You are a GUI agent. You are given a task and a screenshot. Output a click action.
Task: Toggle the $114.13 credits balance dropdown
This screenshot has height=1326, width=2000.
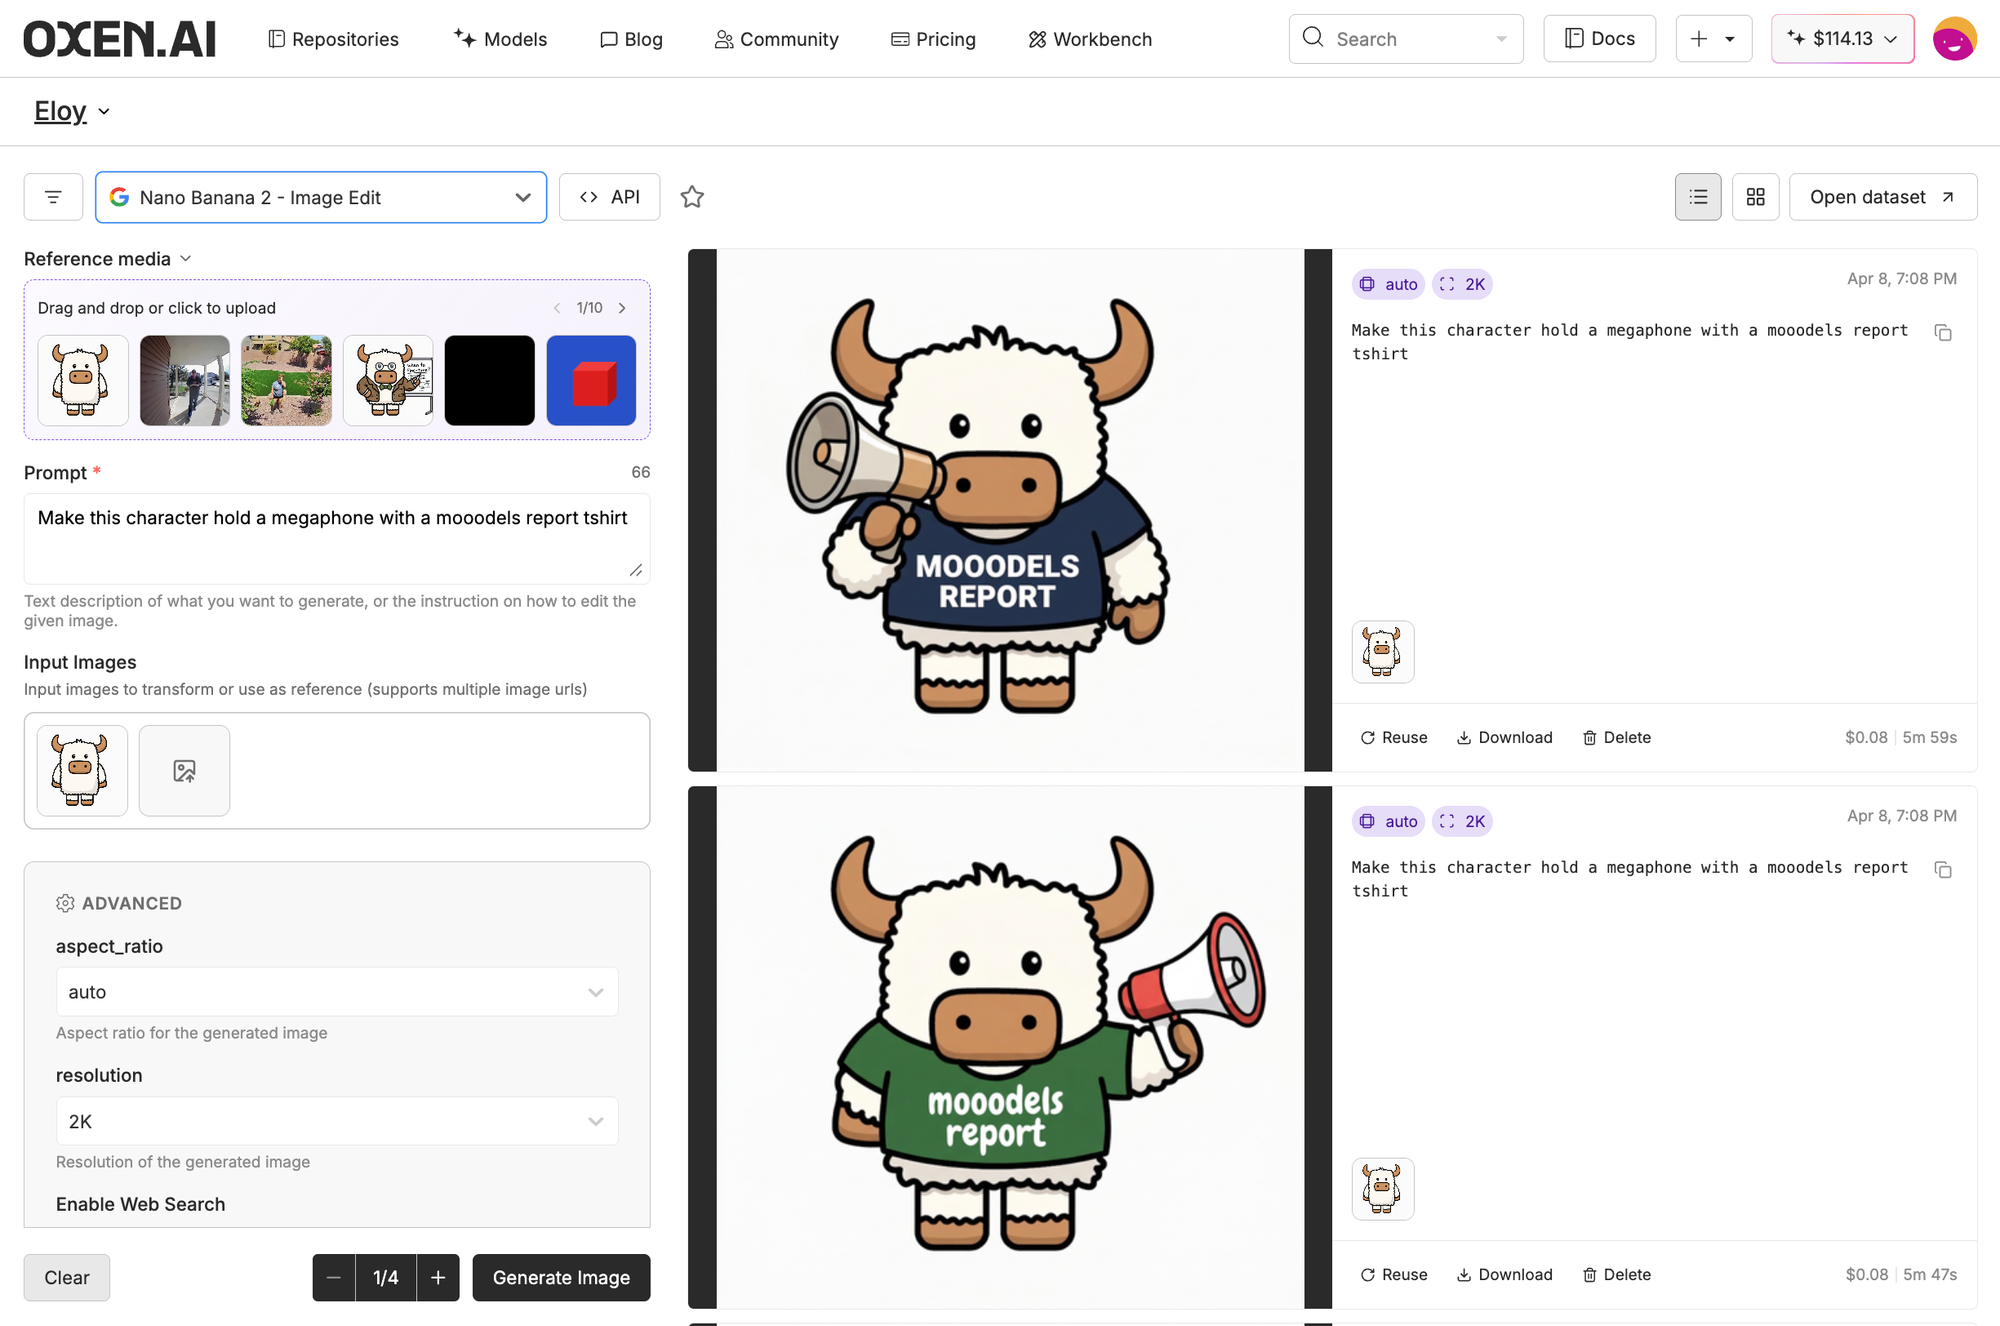1842,39
